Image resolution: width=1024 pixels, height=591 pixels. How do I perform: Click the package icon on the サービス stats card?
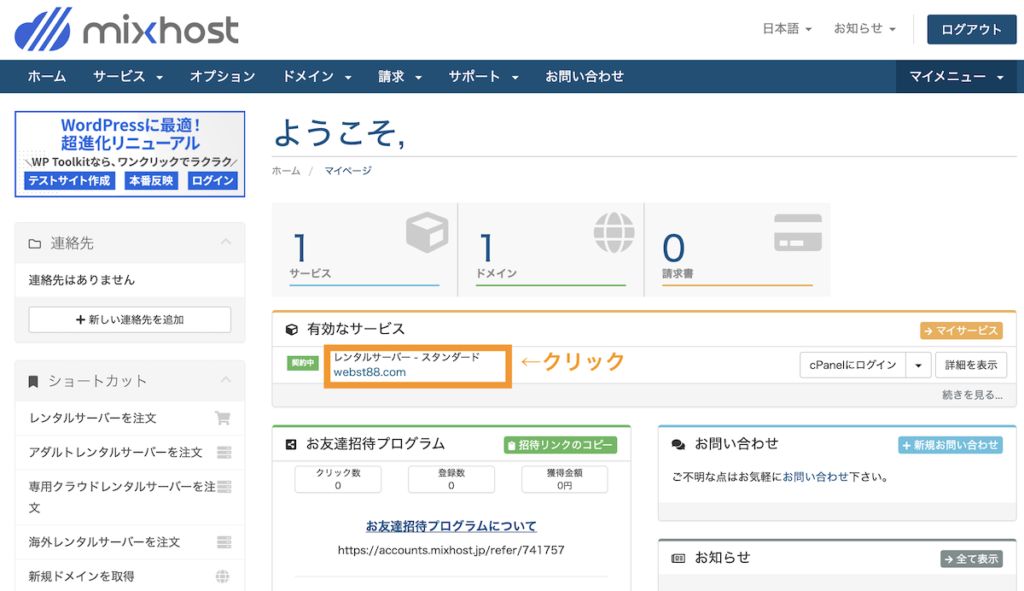click(428, 232)
